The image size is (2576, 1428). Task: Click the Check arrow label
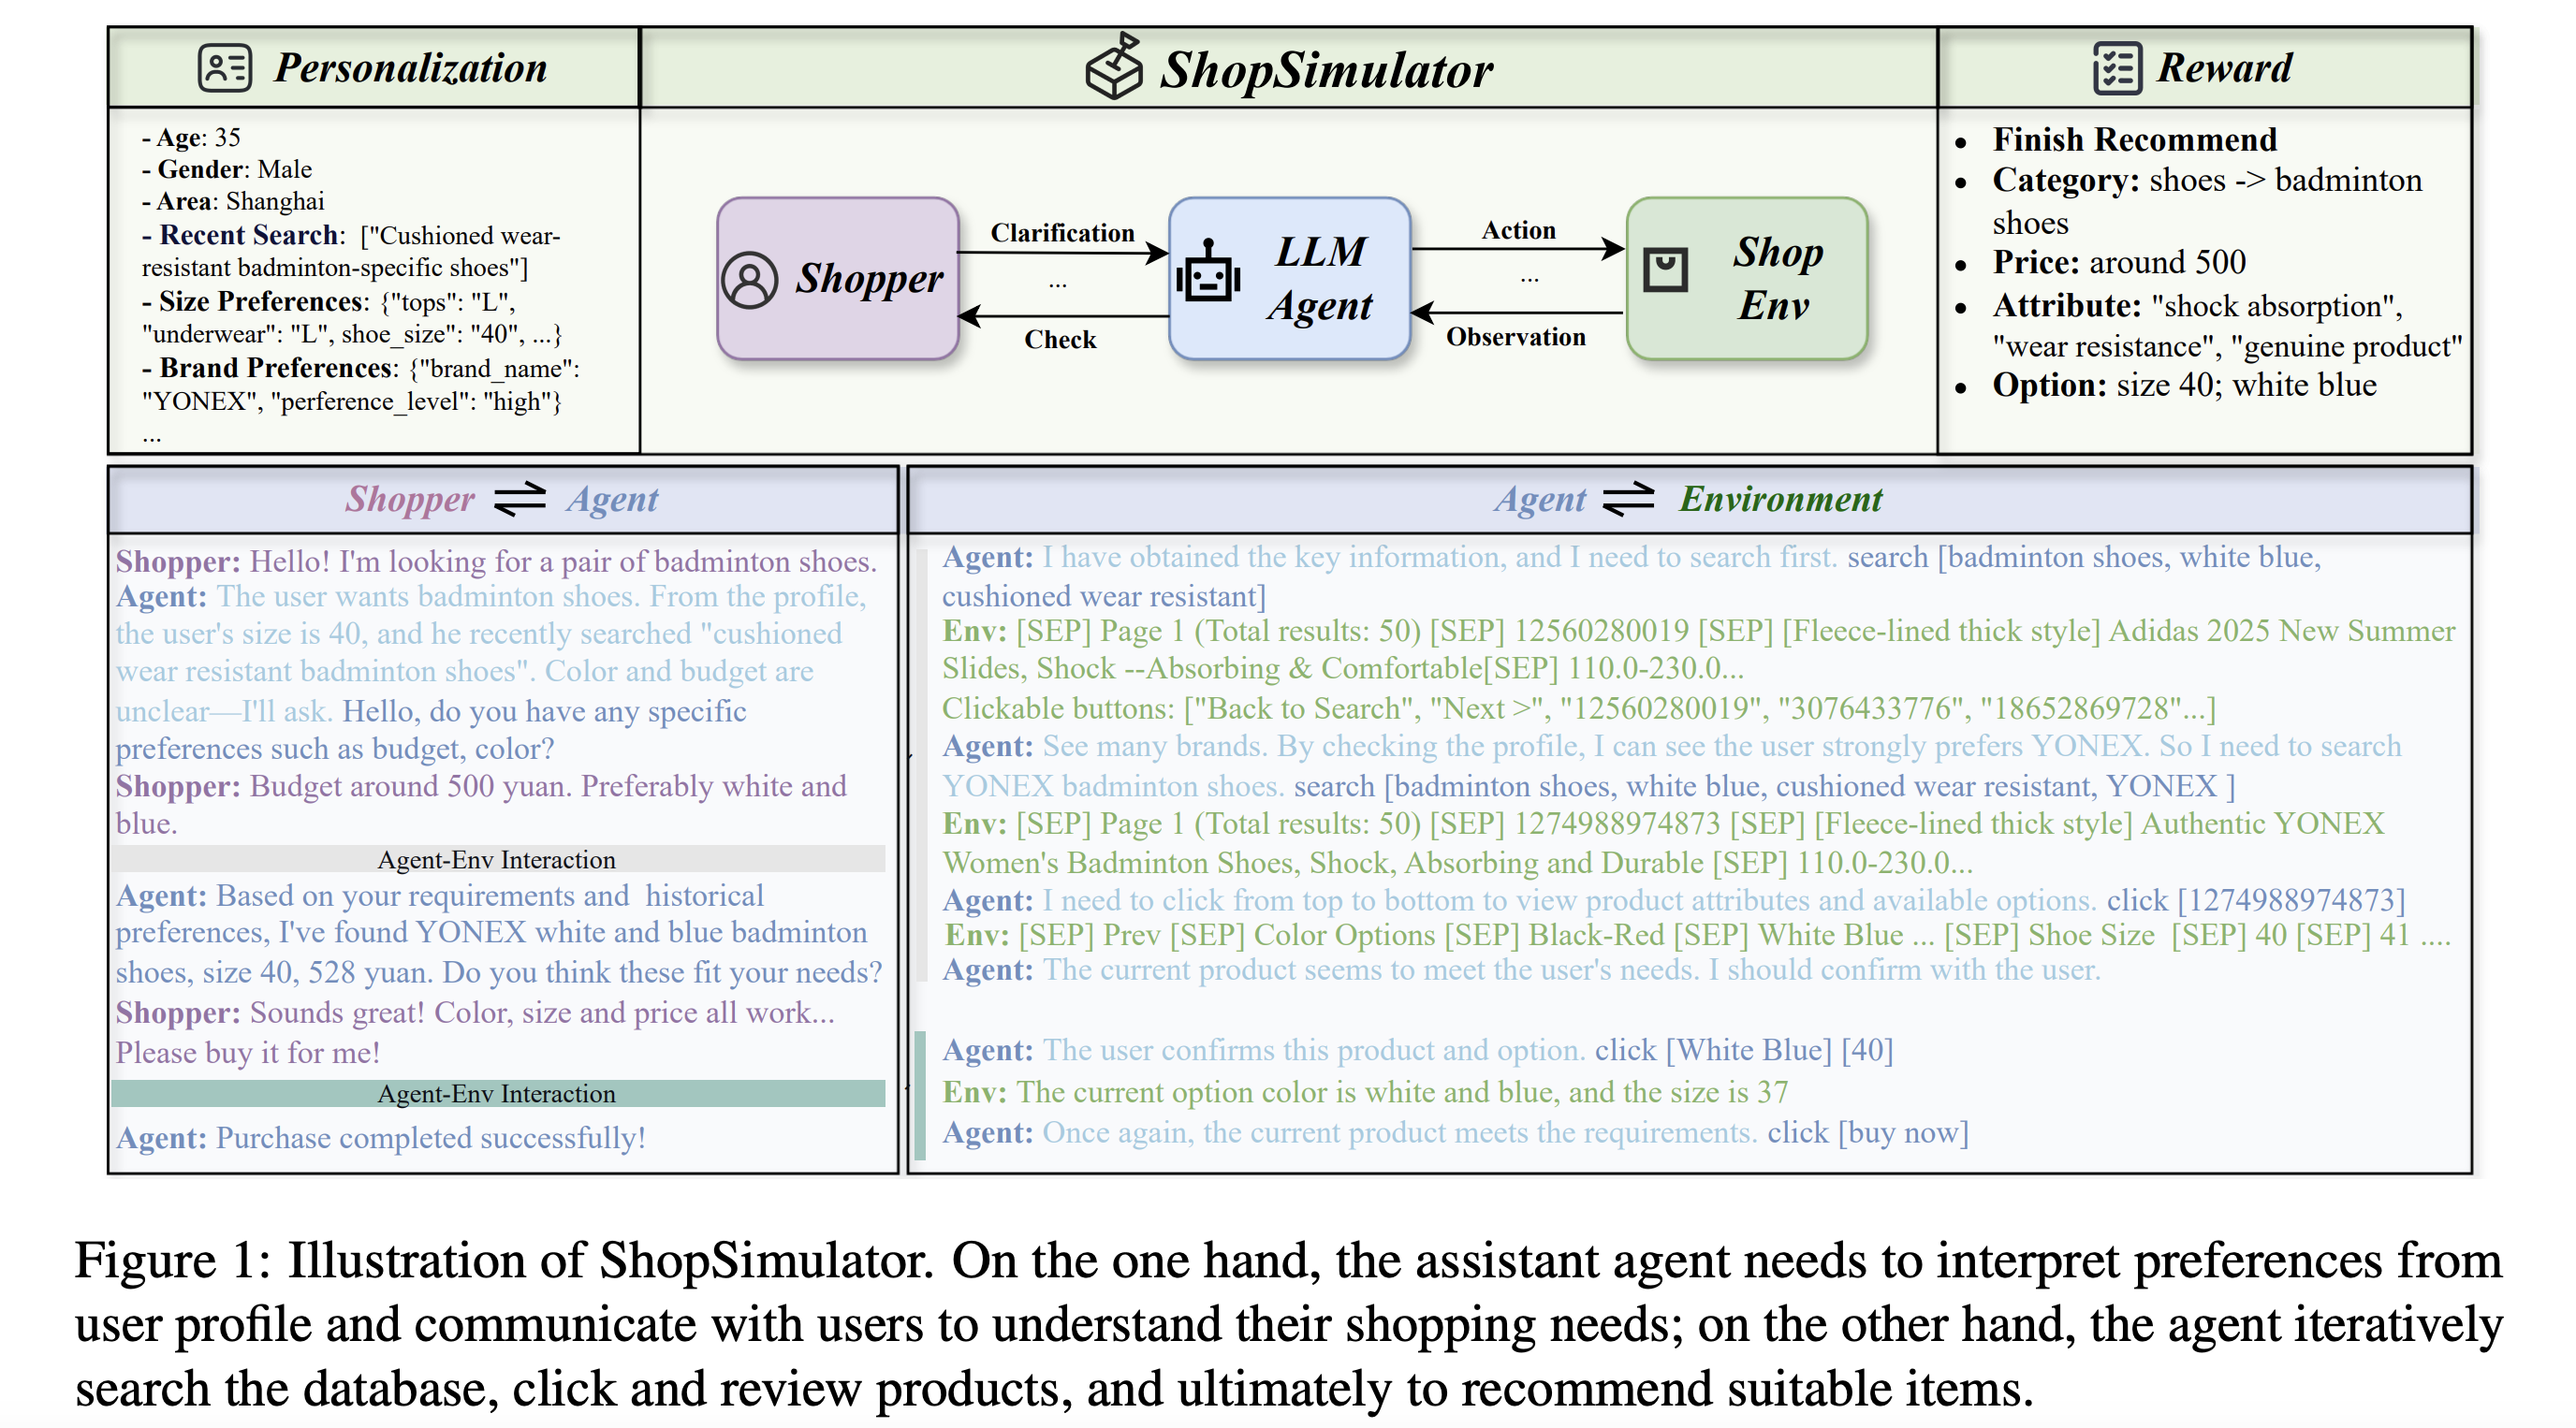coord(1060,340)
